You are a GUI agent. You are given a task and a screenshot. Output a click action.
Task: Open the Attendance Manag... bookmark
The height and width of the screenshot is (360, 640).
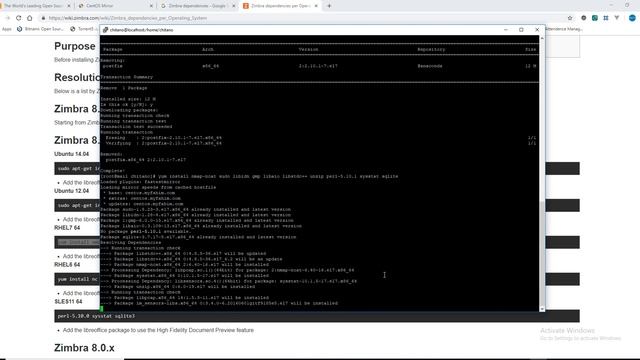(x=564, y=29)
